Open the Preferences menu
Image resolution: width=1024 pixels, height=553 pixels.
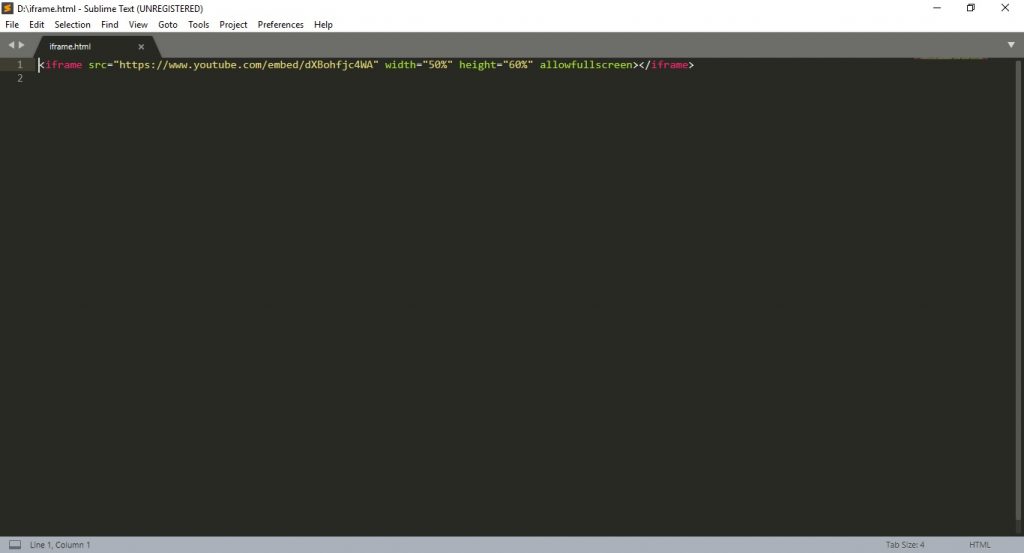(280, 25)
